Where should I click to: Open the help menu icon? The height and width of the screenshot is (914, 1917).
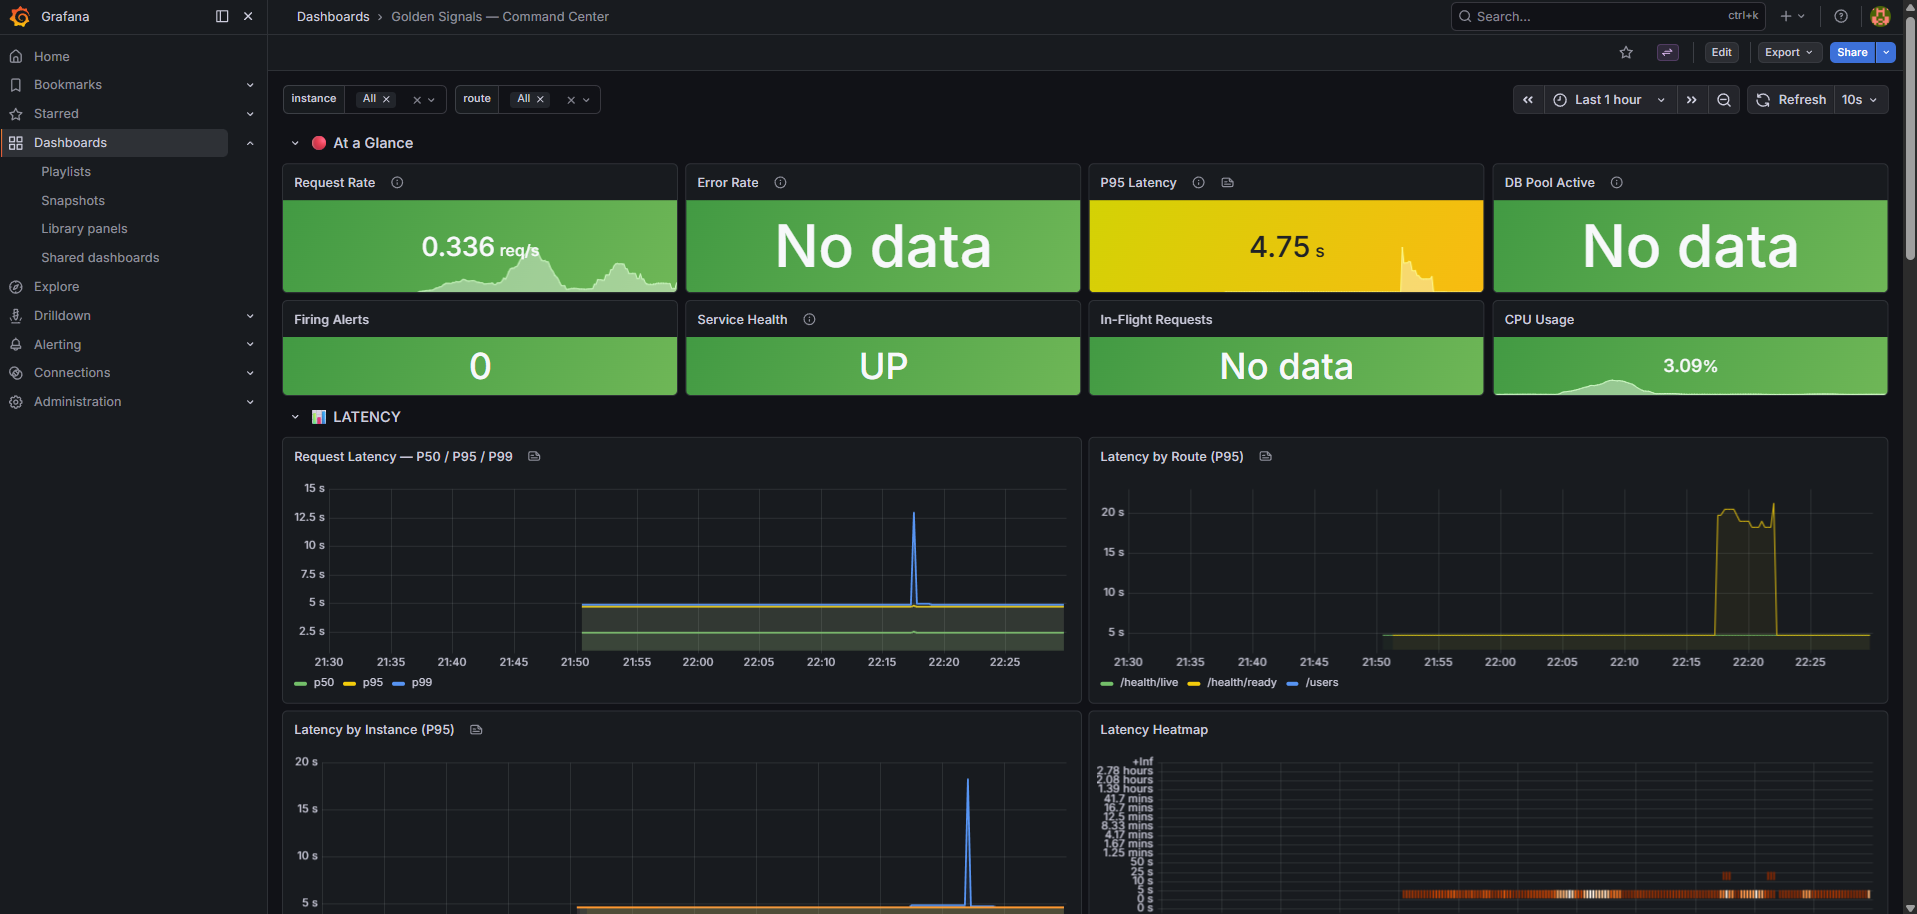pyautogui.click(x=1841, y=16)
